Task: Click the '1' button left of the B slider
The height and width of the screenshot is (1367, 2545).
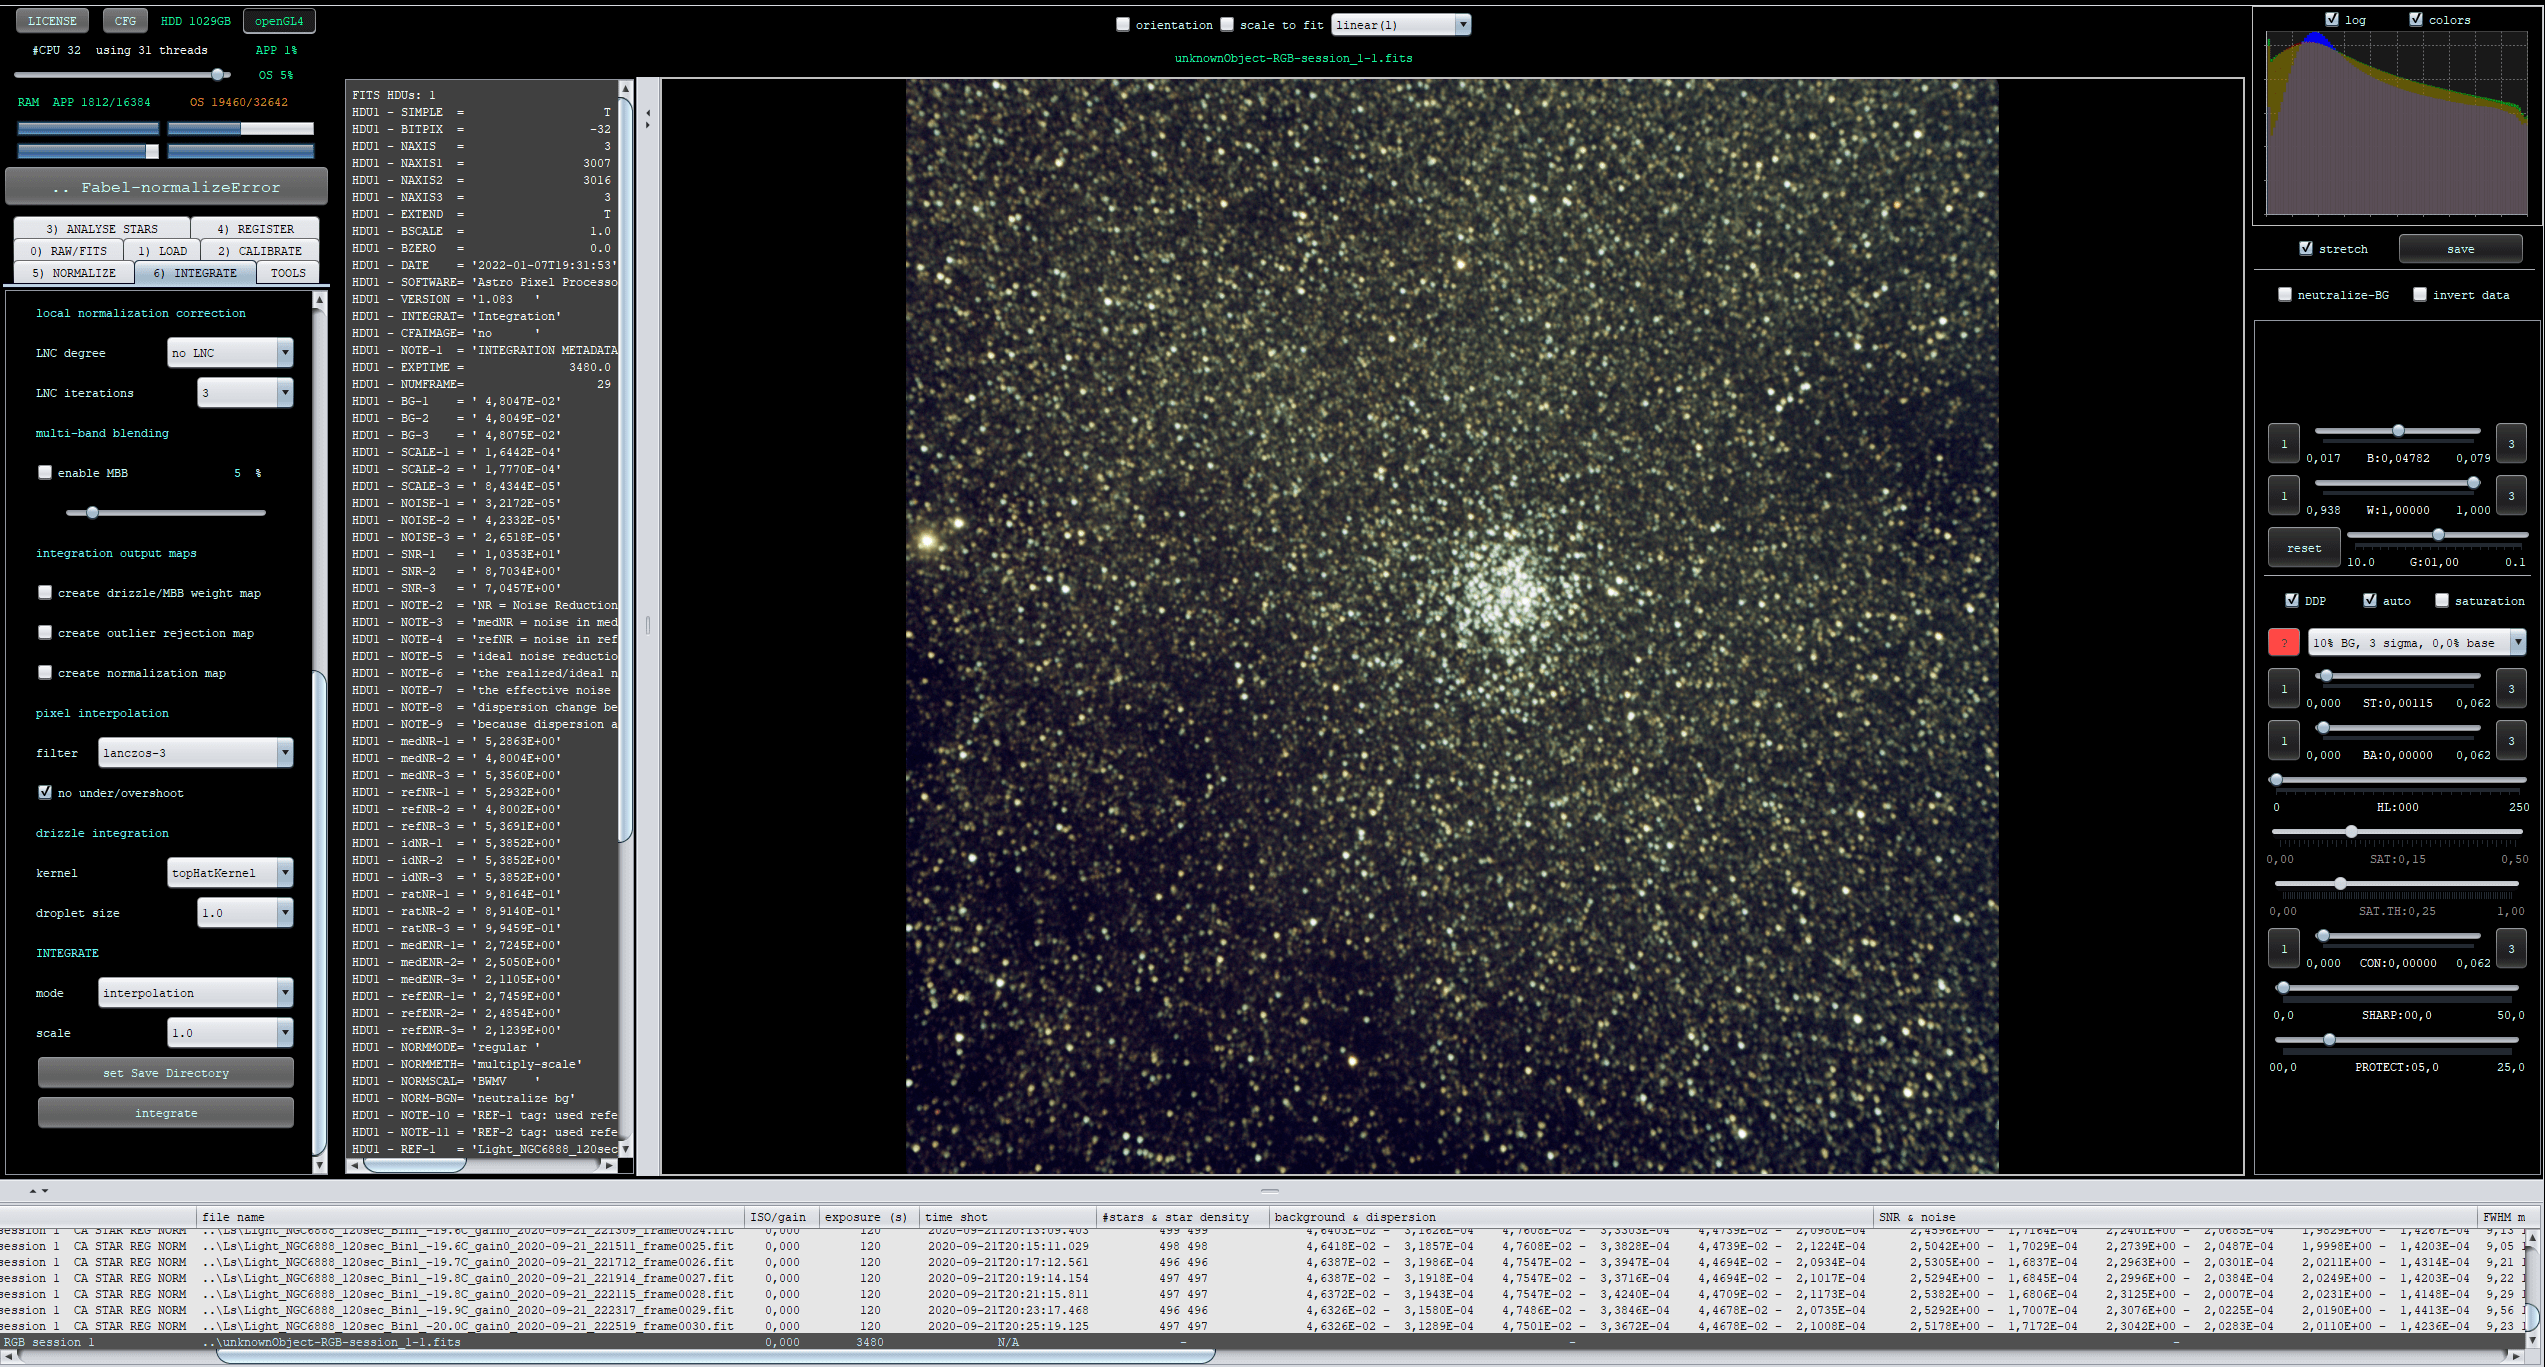Action: tap(2283, 444)
